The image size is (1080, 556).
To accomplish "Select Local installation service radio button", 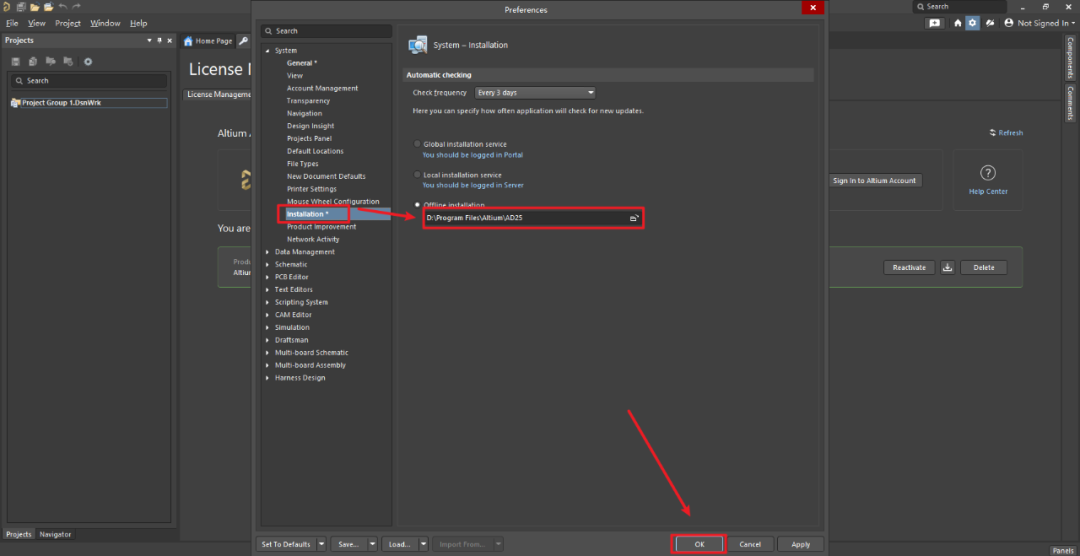I will click(417, 175).
